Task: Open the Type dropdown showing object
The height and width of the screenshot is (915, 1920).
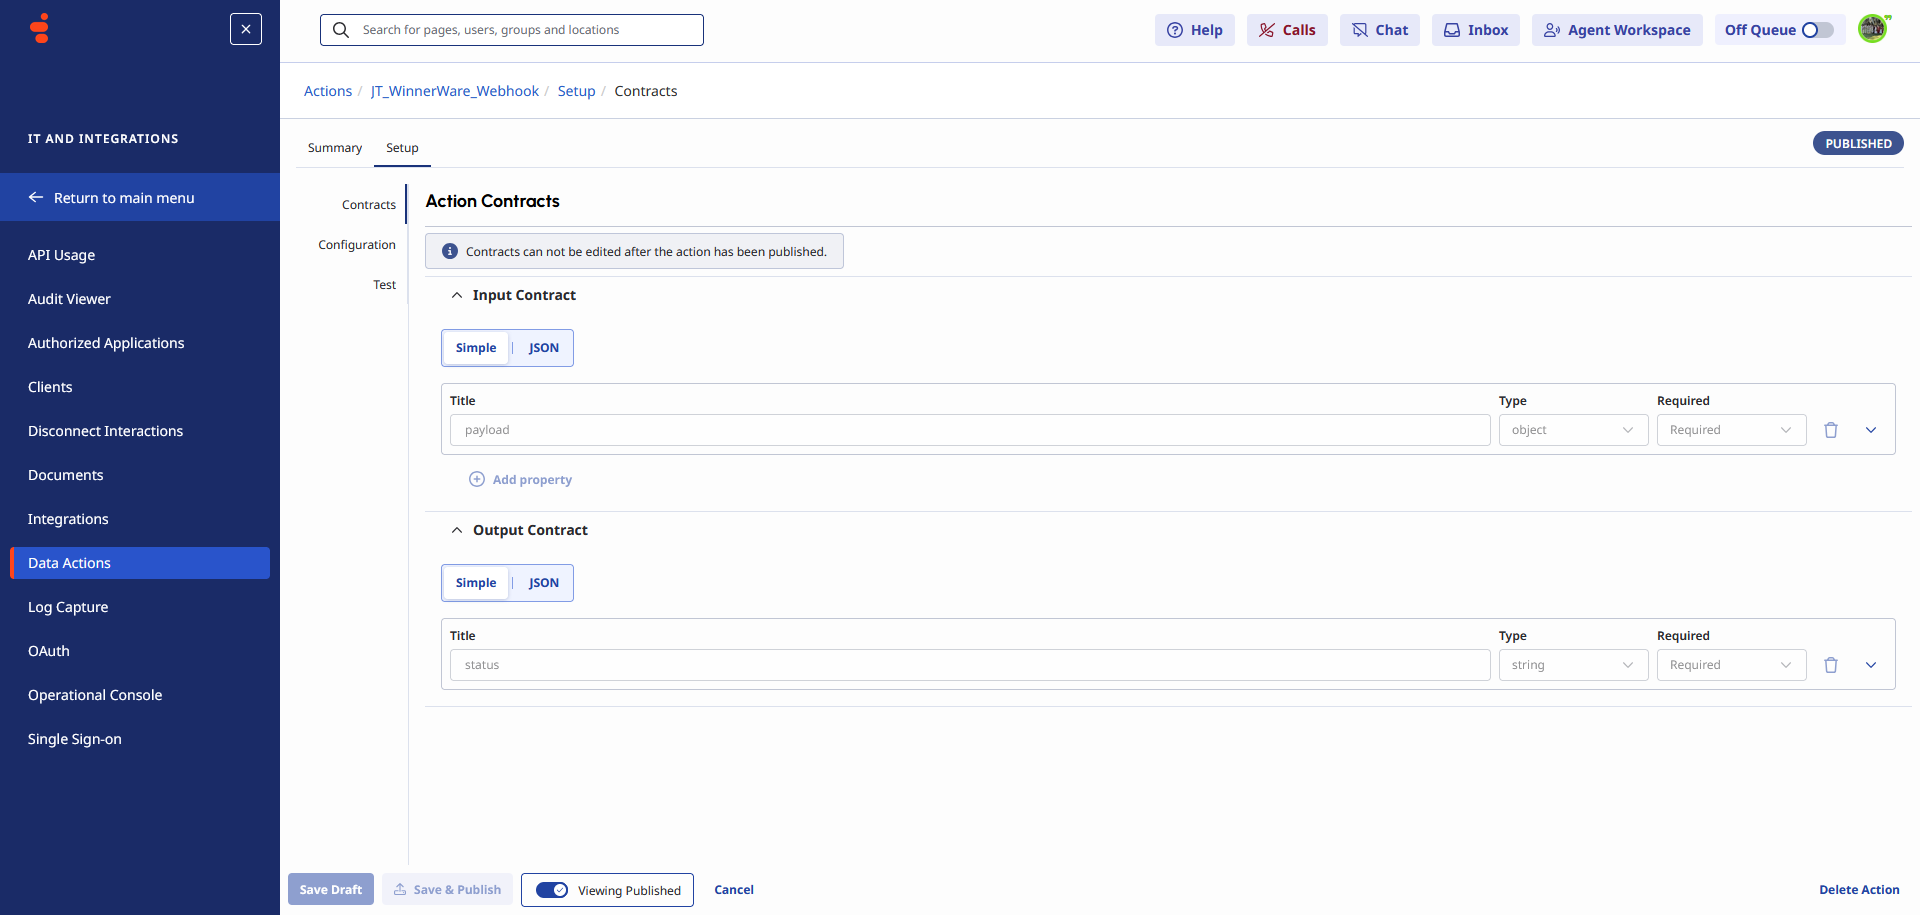Action: 1573,429
